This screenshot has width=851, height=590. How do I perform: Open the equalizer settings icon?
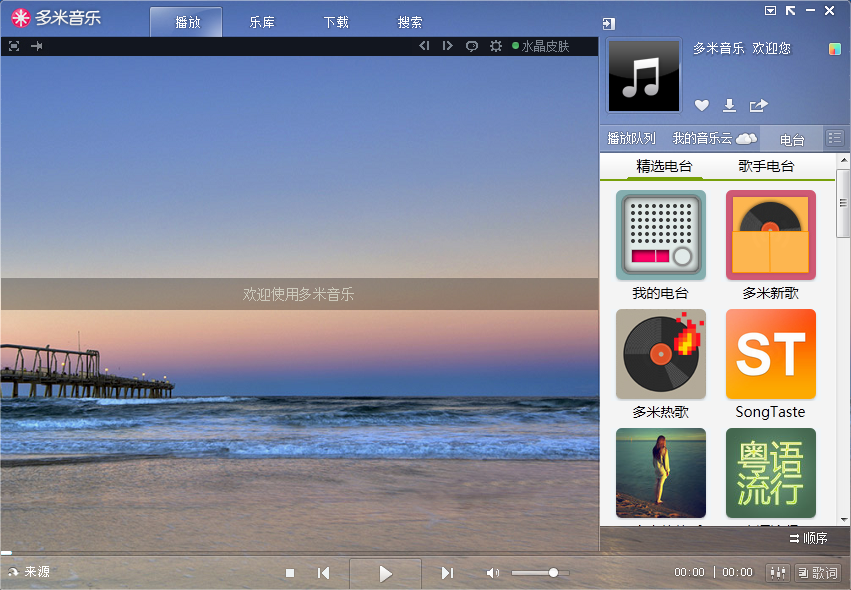click(777, 573)
